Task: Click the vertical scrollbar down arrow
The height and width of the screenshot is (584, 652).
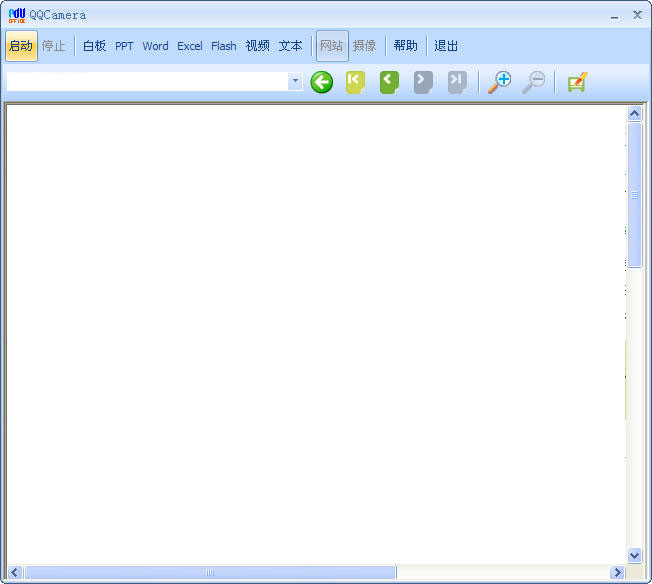Action: click(634, 555)
